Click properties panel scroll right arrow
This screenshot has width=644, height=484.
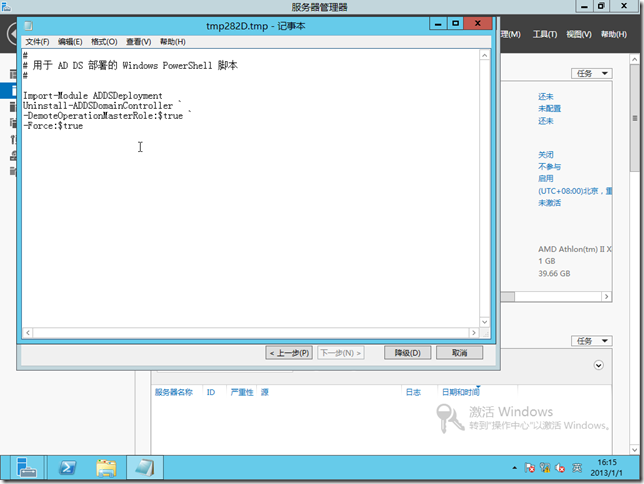click(x=606, y=297)
